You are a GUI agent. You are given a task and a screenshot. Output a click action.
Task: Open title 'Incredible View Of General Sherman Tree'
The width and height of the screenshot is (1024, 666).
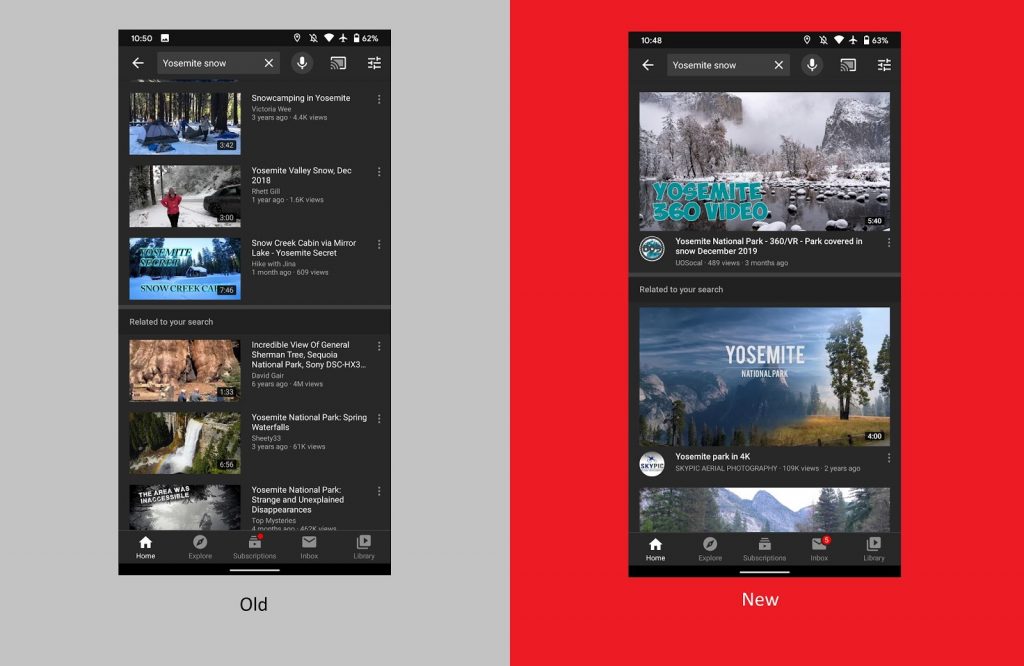(308, 355)
